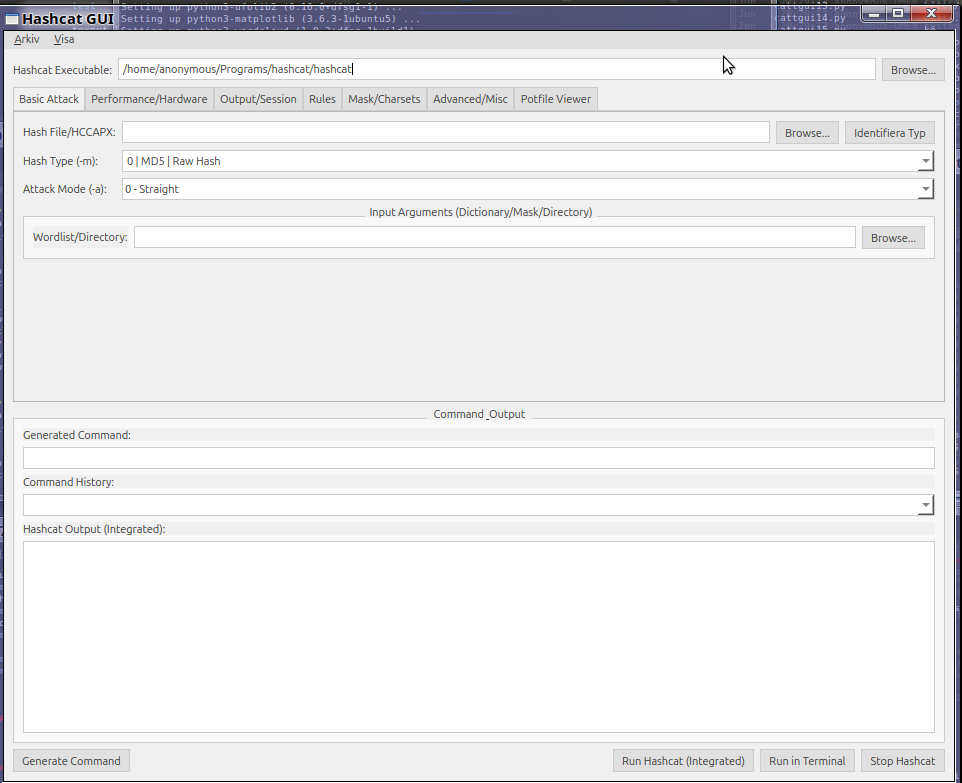Open the Output/Session tab

(x=258, y=99)
